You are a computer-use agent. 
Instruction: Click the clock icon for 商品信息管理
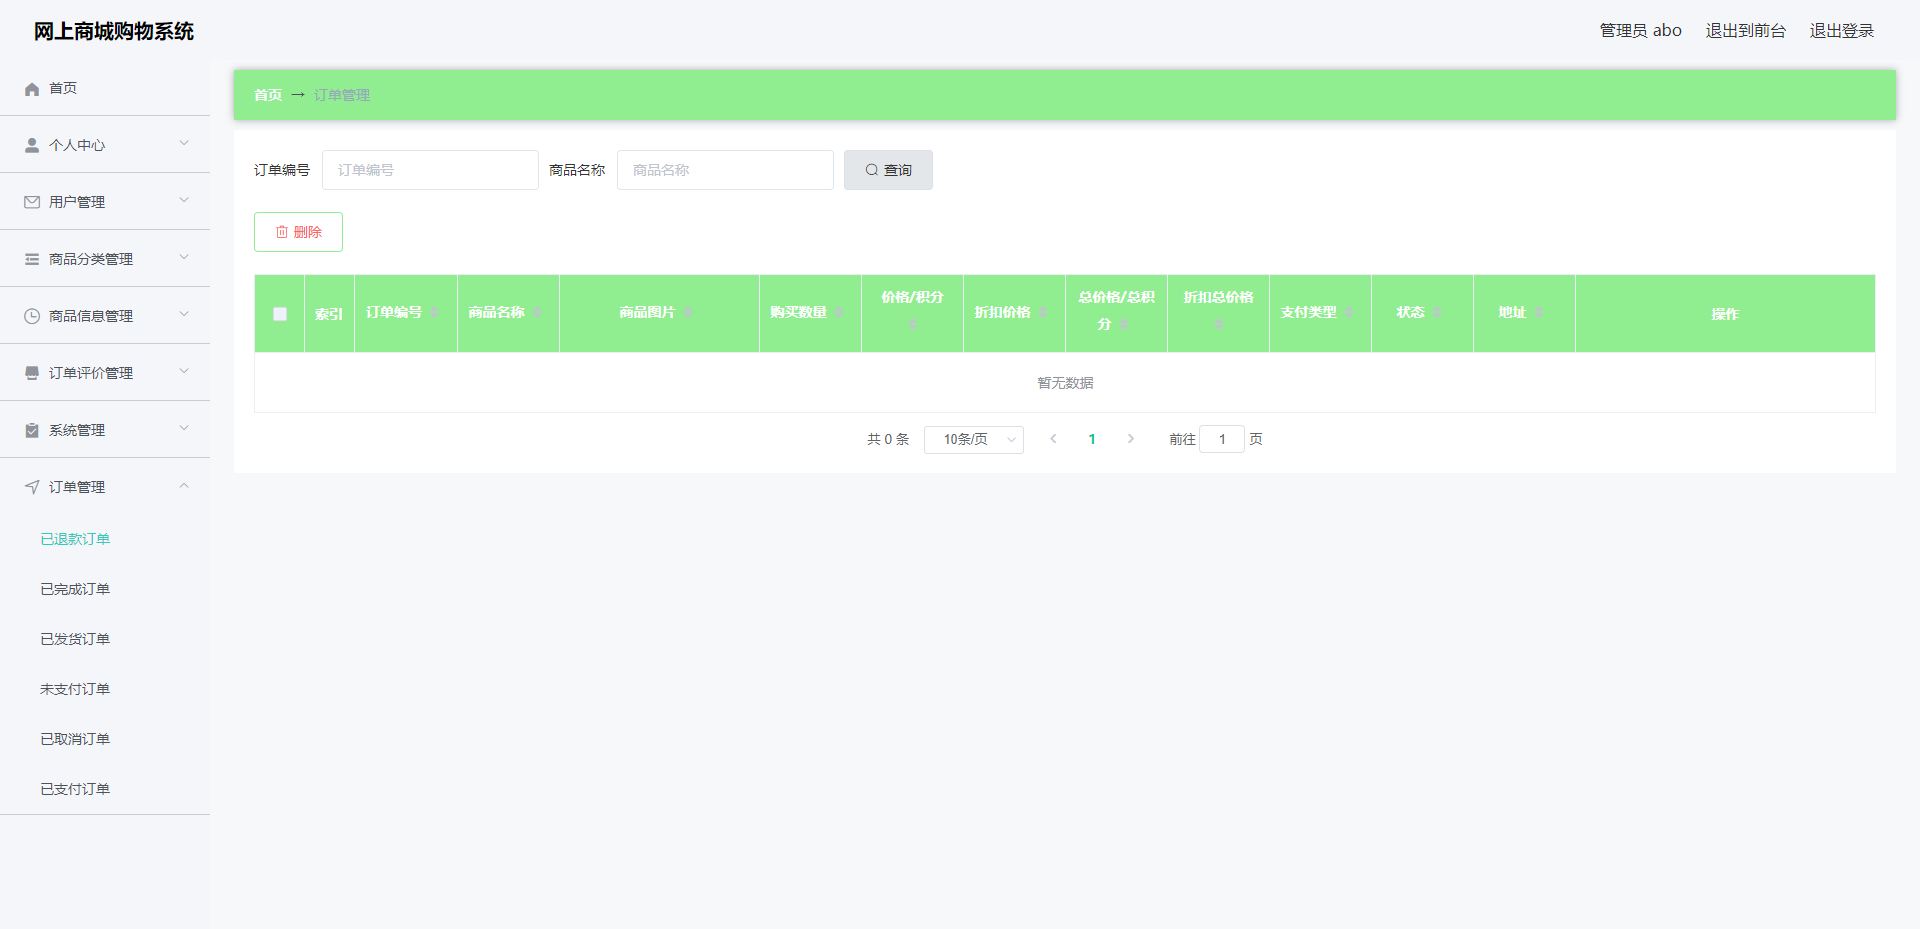32,316
